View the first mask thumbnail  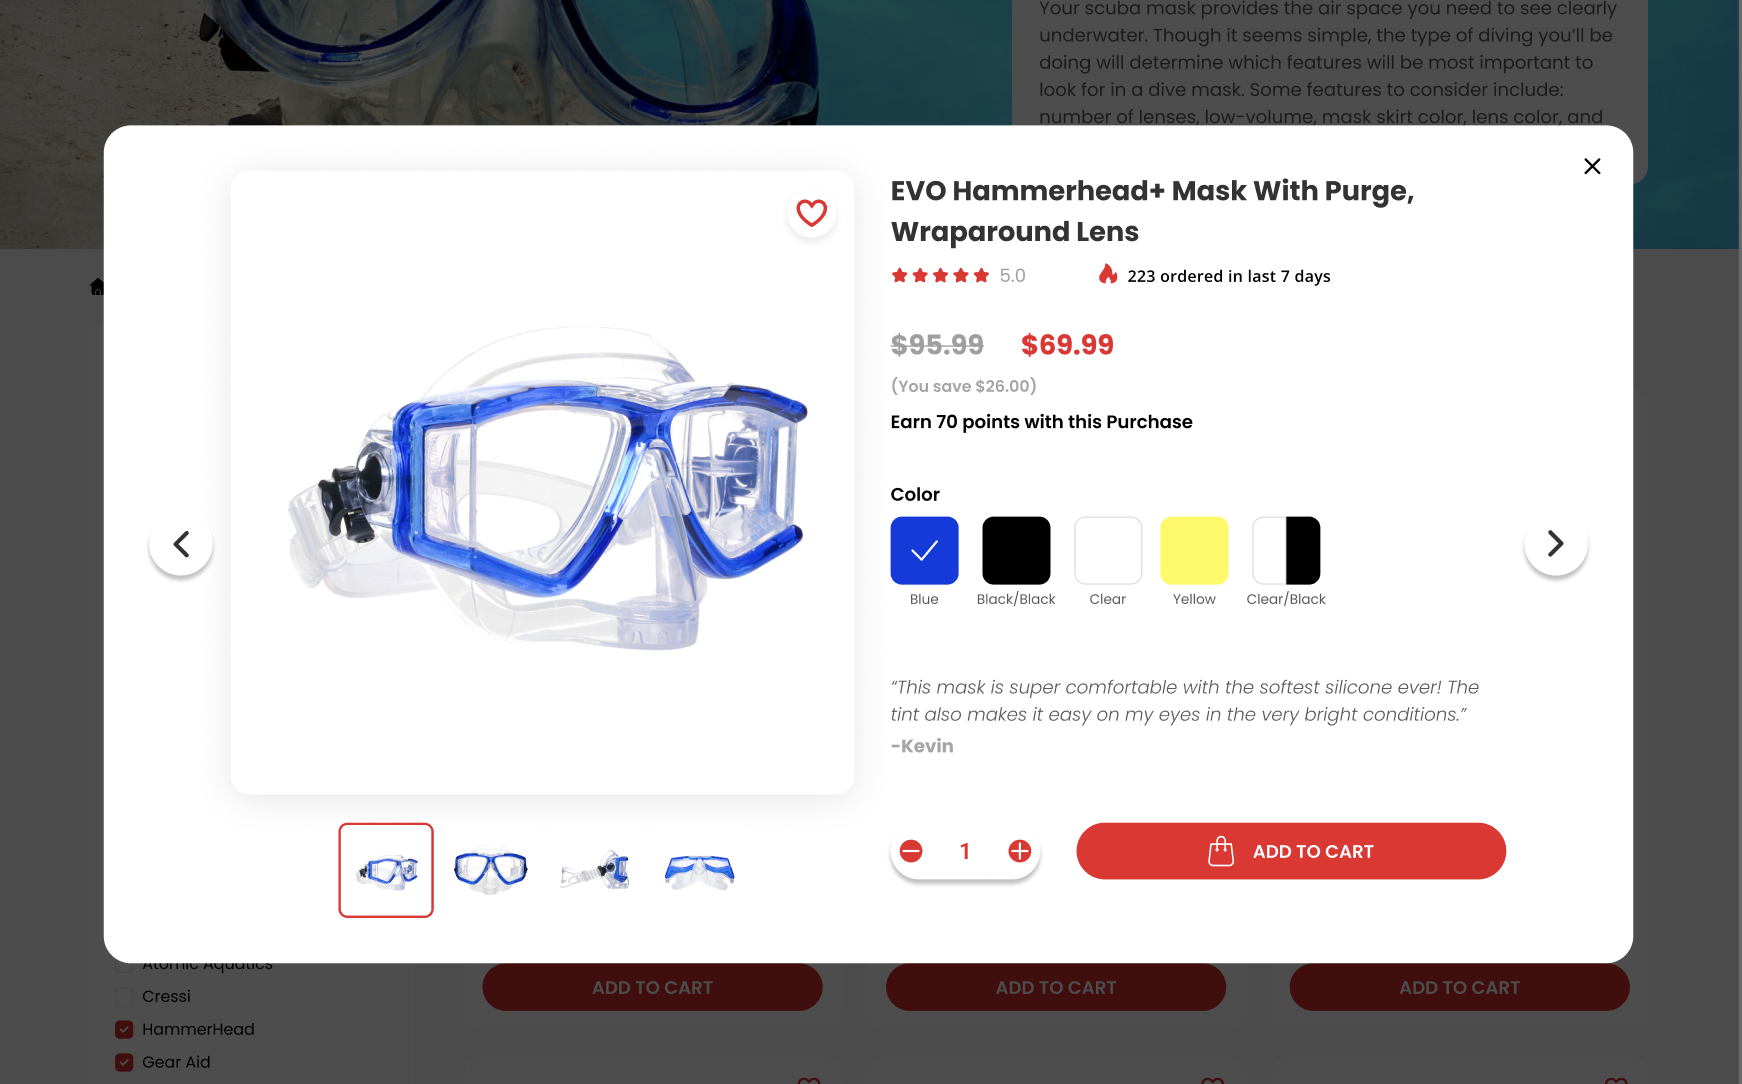[x=386, y=870]
